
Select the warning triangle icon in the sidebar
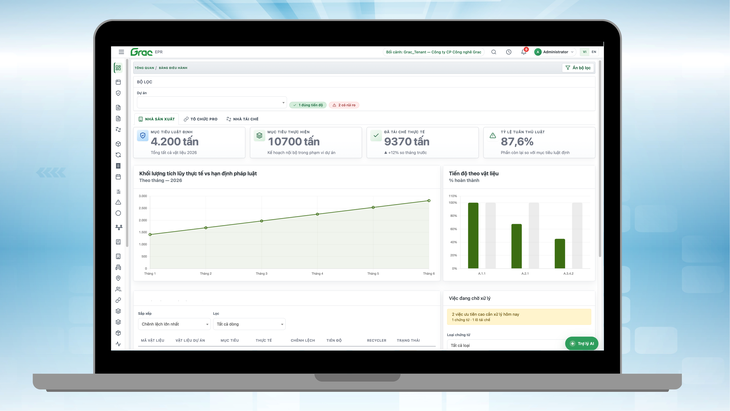click(x=118, y=202)
